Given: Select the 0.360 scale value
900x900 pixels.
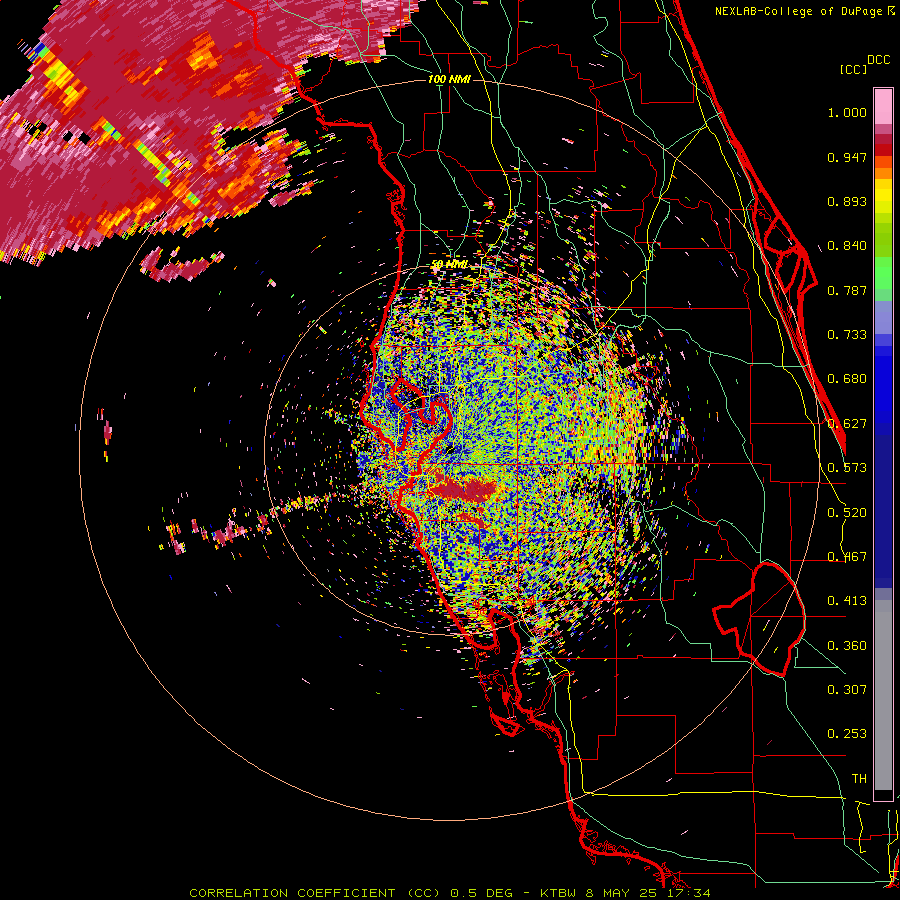Looking at the screenshot, I should [x=847, y=646].
